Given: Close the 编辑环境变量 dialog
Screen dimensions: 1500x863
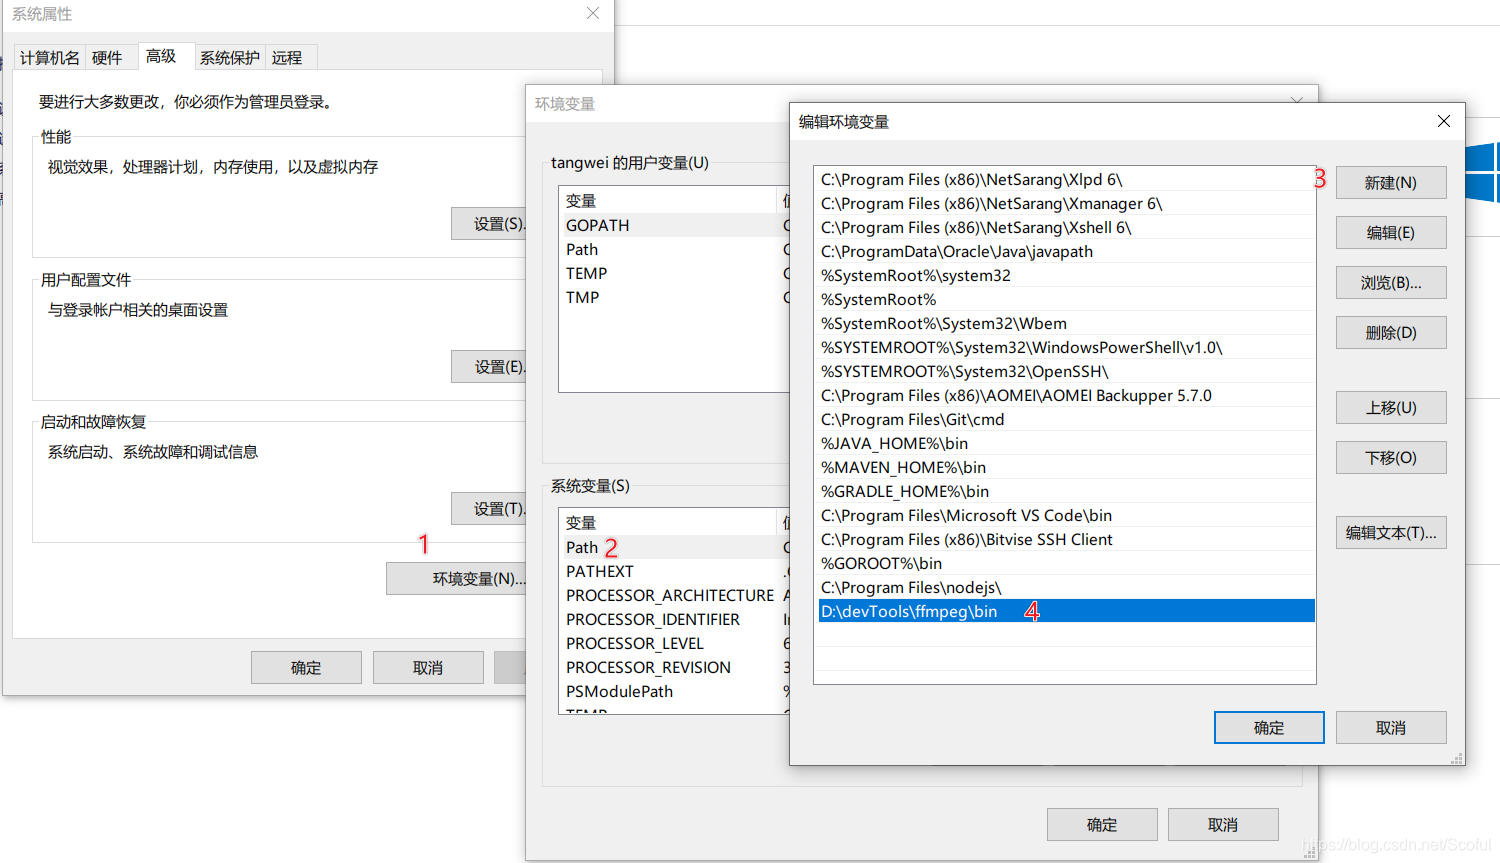Looking at the screenshot, I should click(1443, 121).
